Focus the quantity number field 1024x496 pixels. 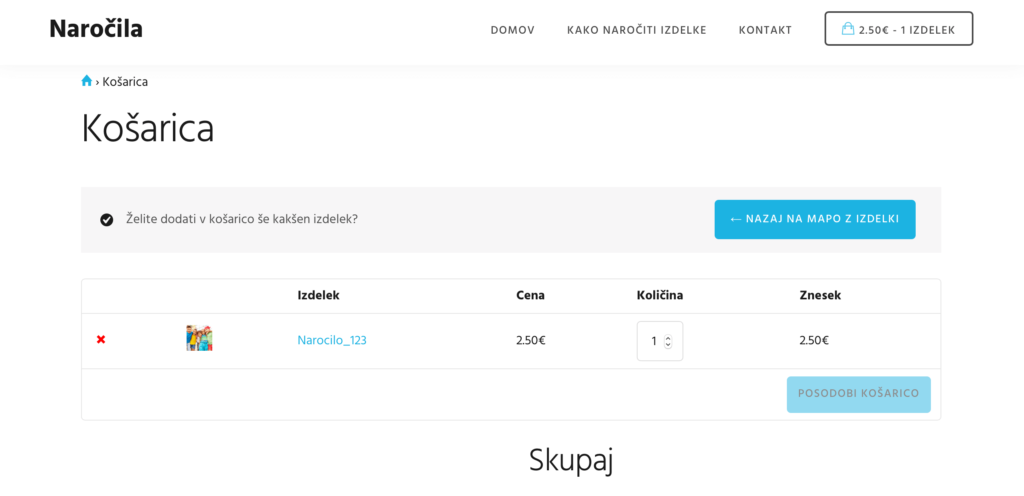pos(653,341)
